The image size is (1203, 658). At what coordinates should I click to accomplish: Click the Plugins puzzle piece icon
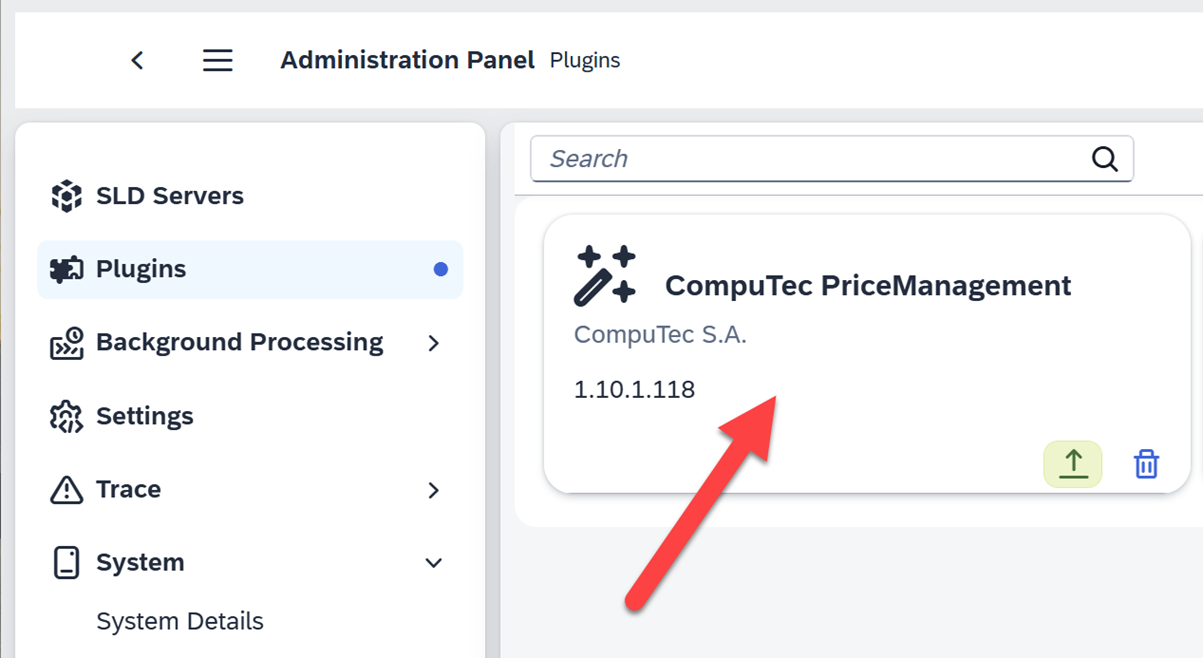(x=66, y=269)
